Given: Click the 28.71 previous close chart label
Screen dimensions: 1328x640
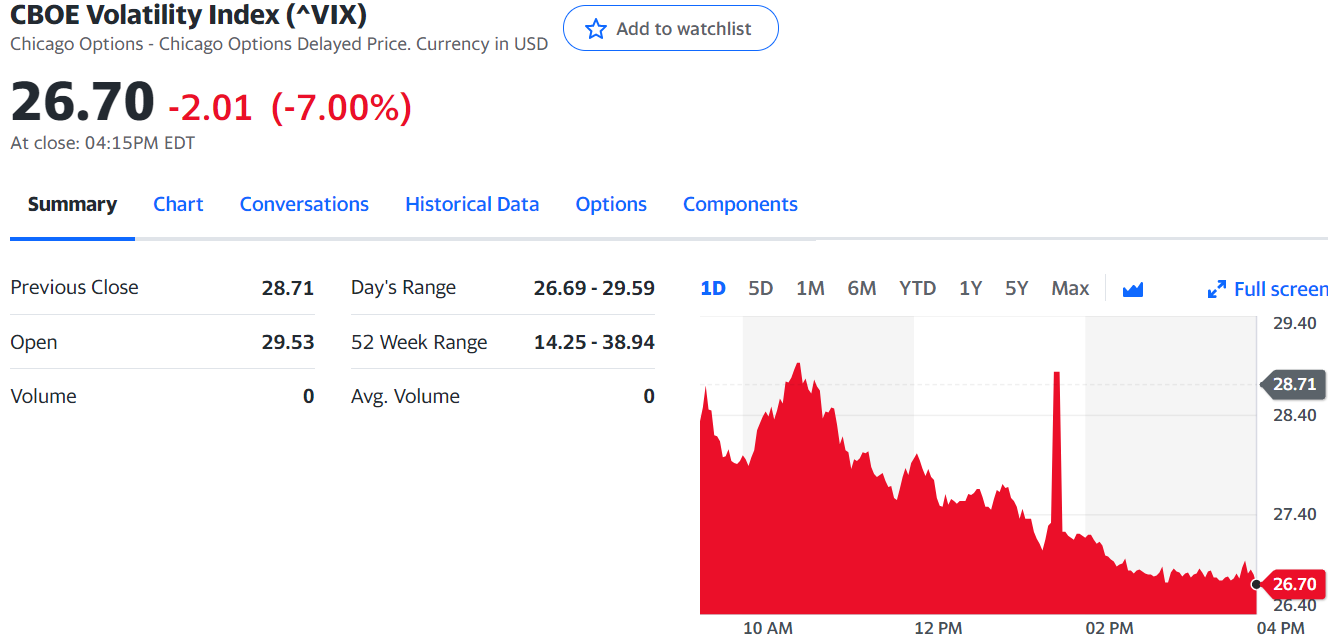Looking at the screenshot, I should click(x=1293, y=384).
